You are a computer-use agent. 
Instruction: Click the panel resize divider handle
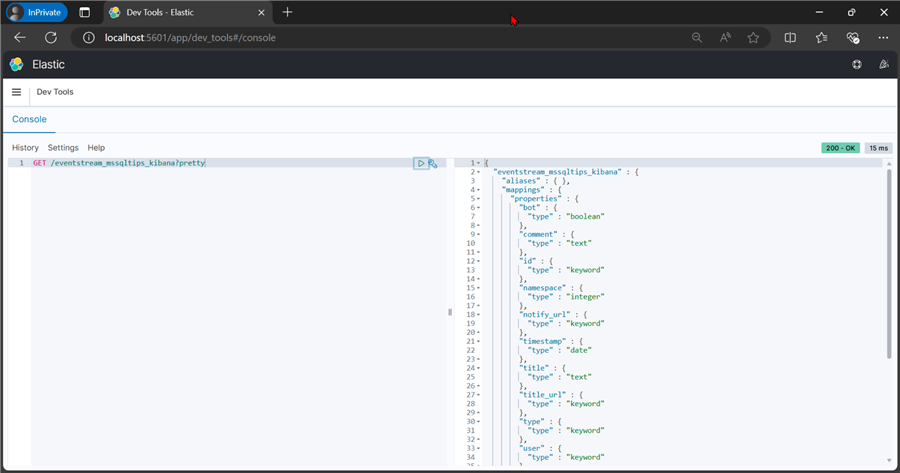point(449,312)
